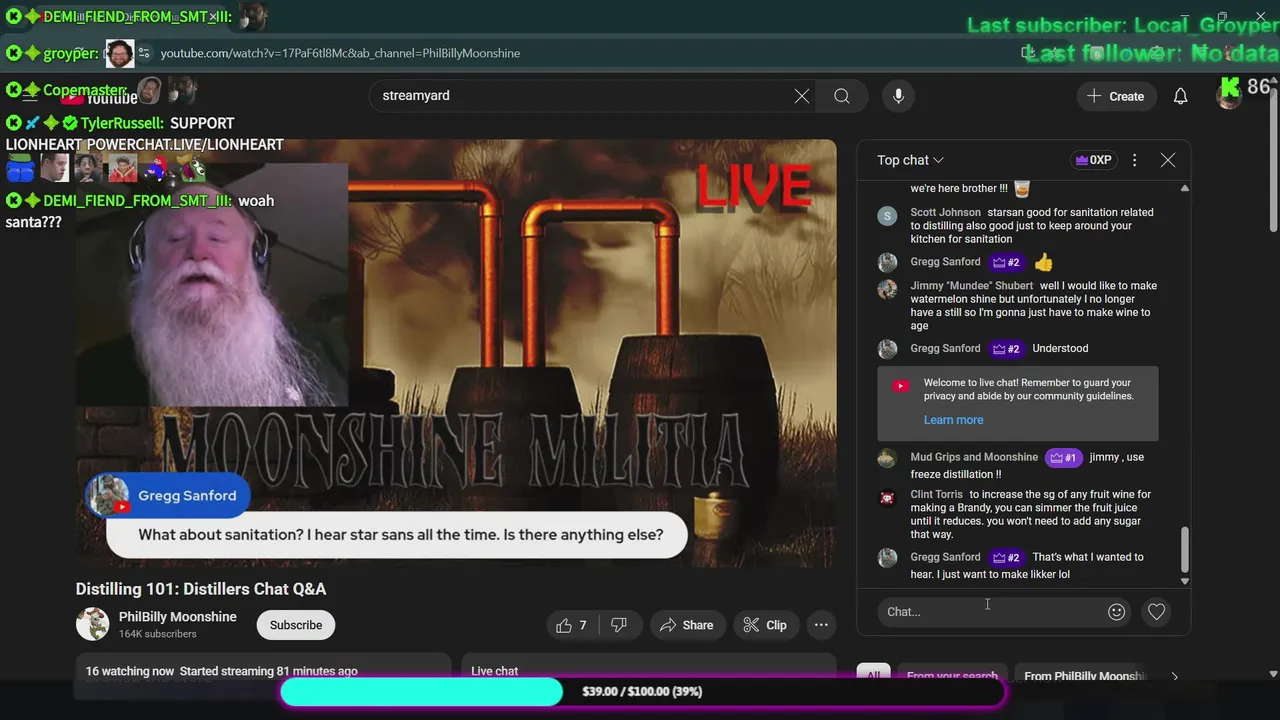Click the page scrollbar down arrow
Viewport: 1280px width, 720px height.
1272,674
